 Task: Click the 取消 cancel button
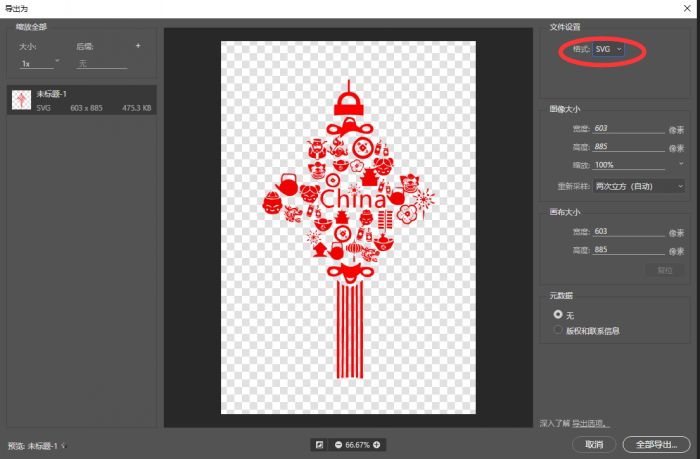(594, 444)
